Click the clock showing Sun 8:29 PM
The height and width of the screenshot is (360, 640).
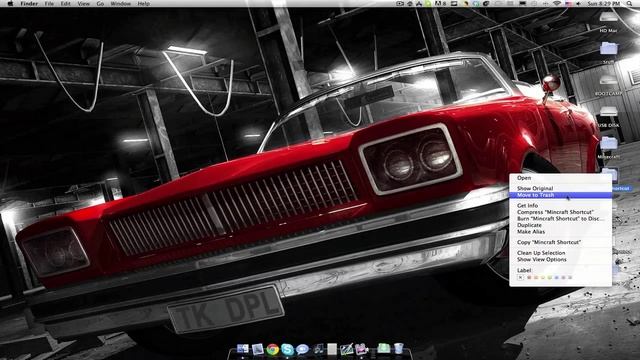point(604,4)
